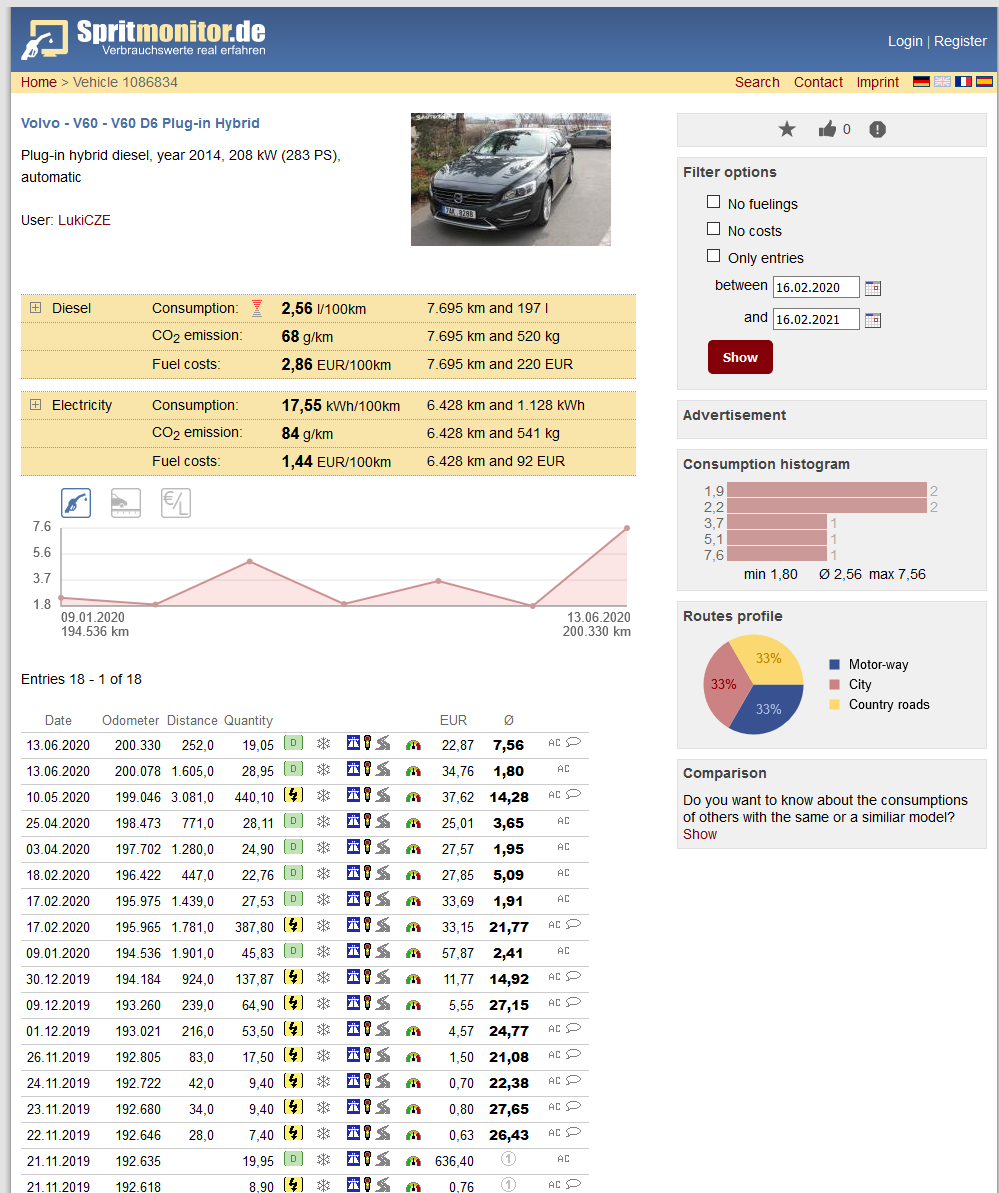Switch to the distance chart icon
The image size is (999, 1193).
click(x=126, y=503)
